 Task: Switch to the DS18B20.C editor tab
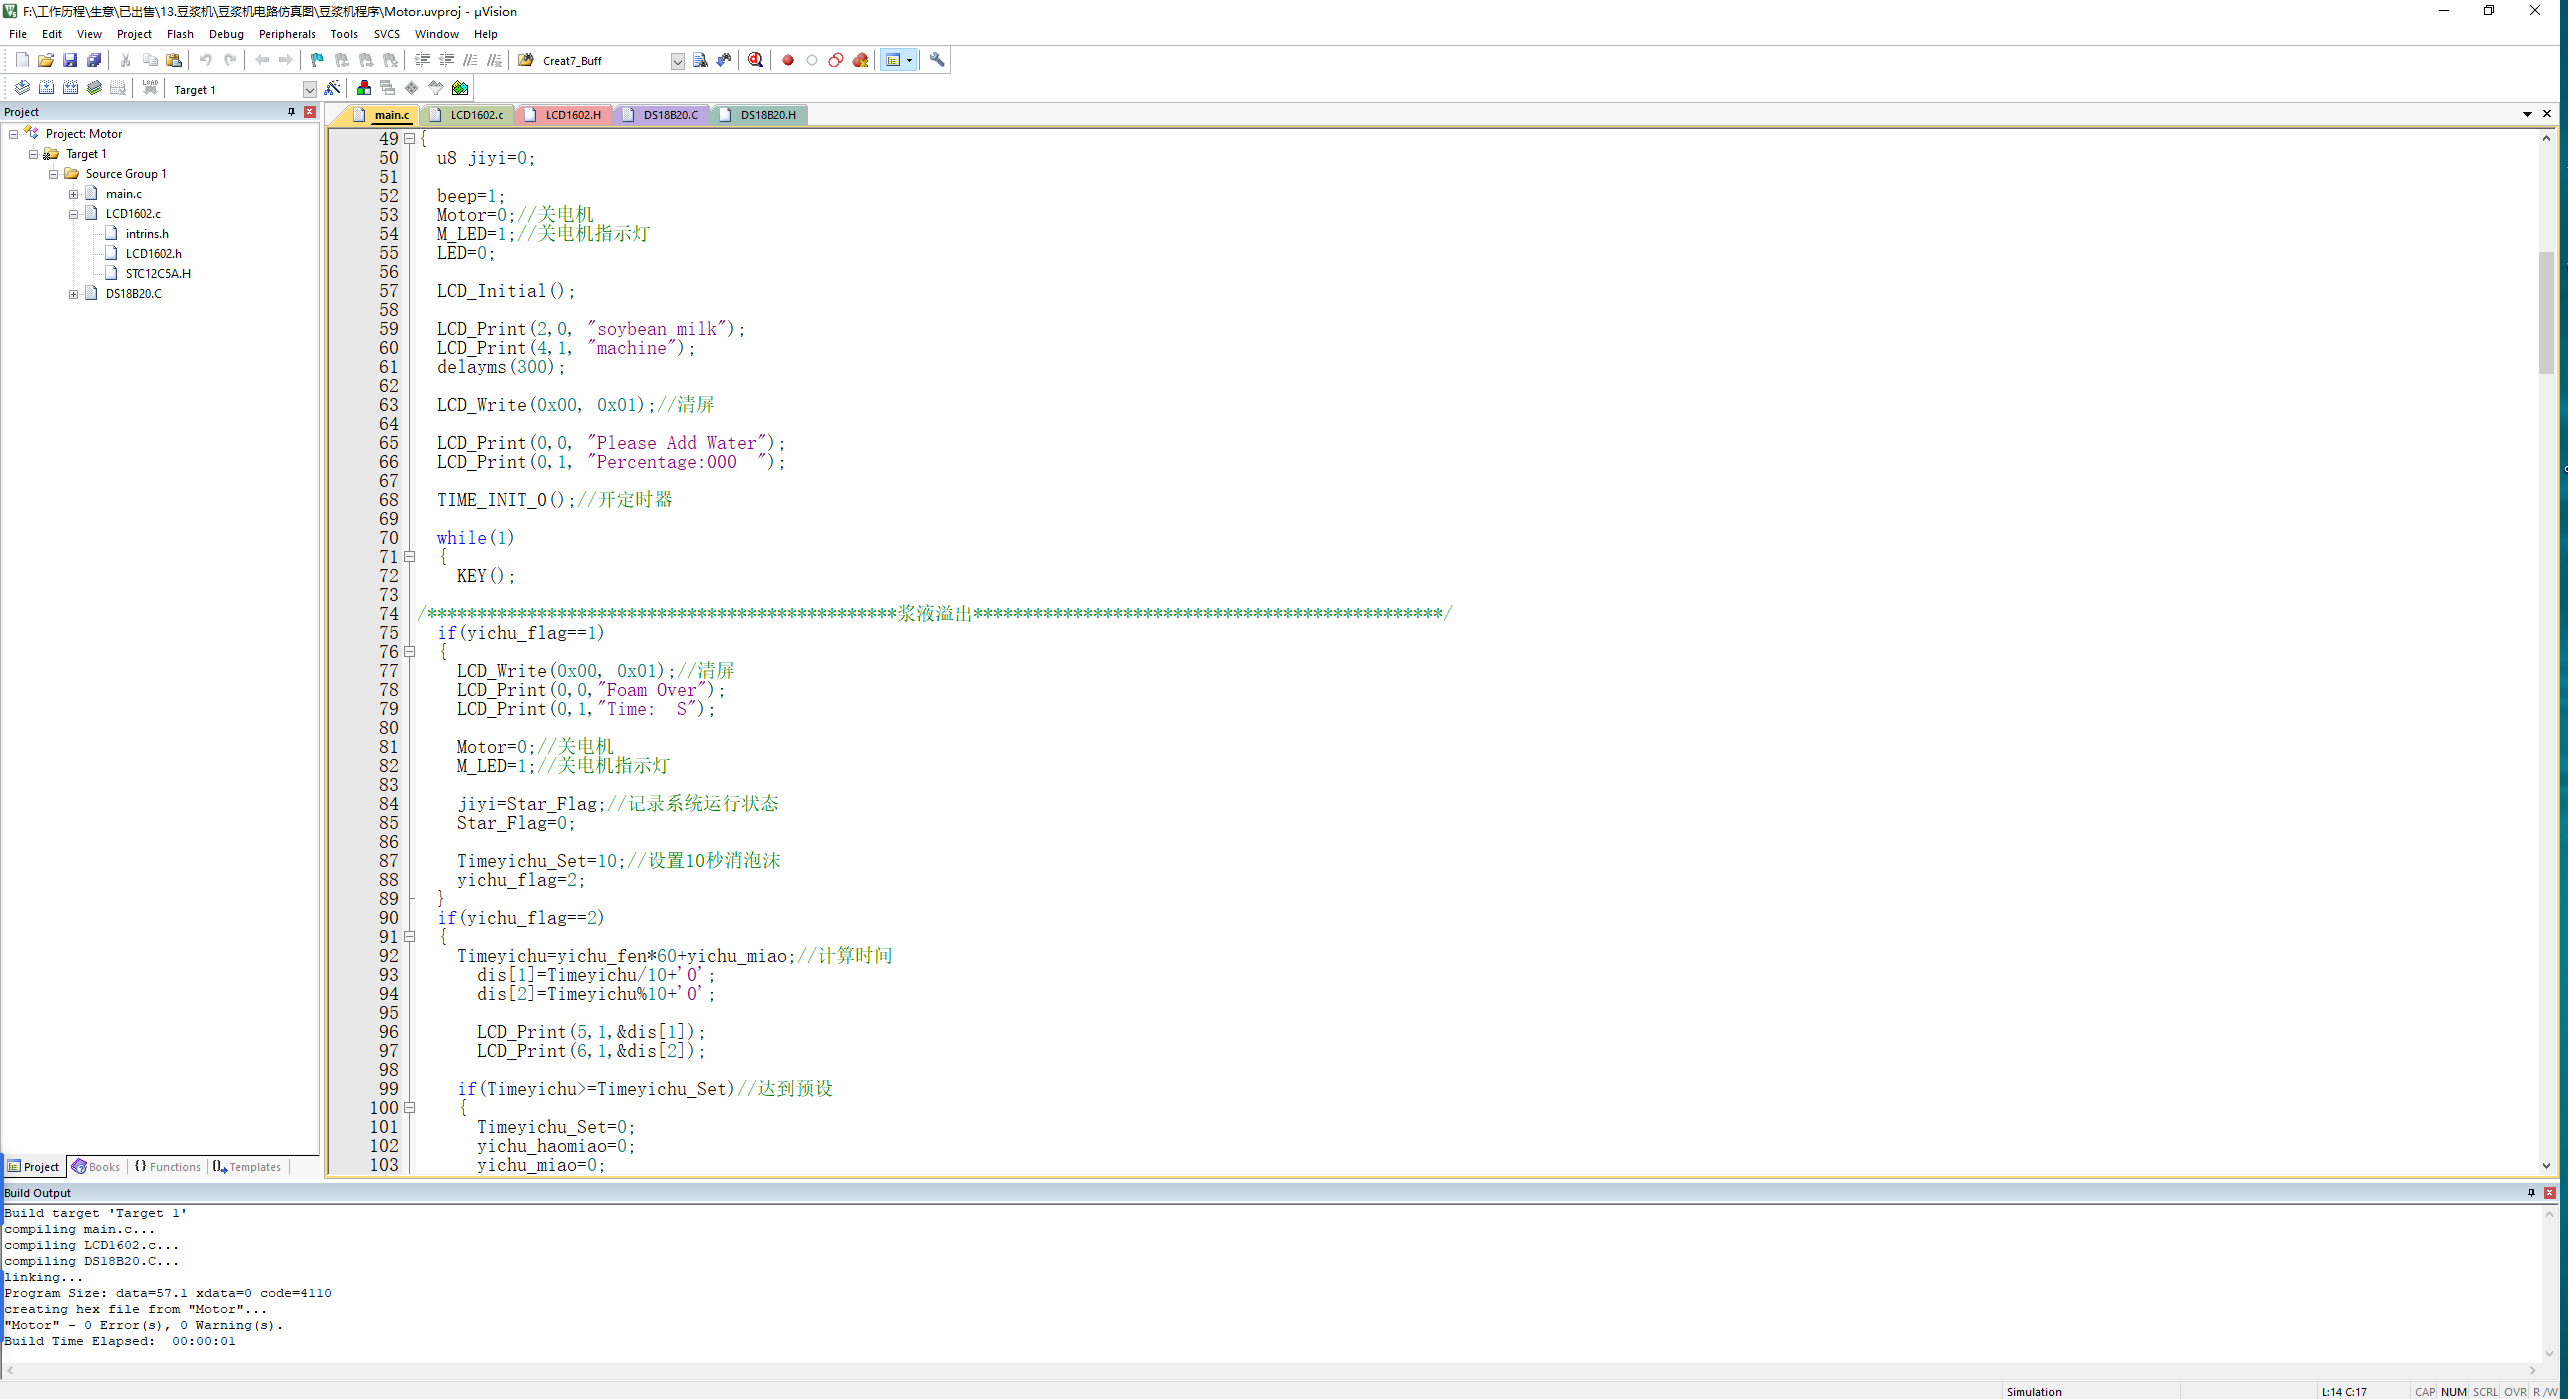click(661, 115)
